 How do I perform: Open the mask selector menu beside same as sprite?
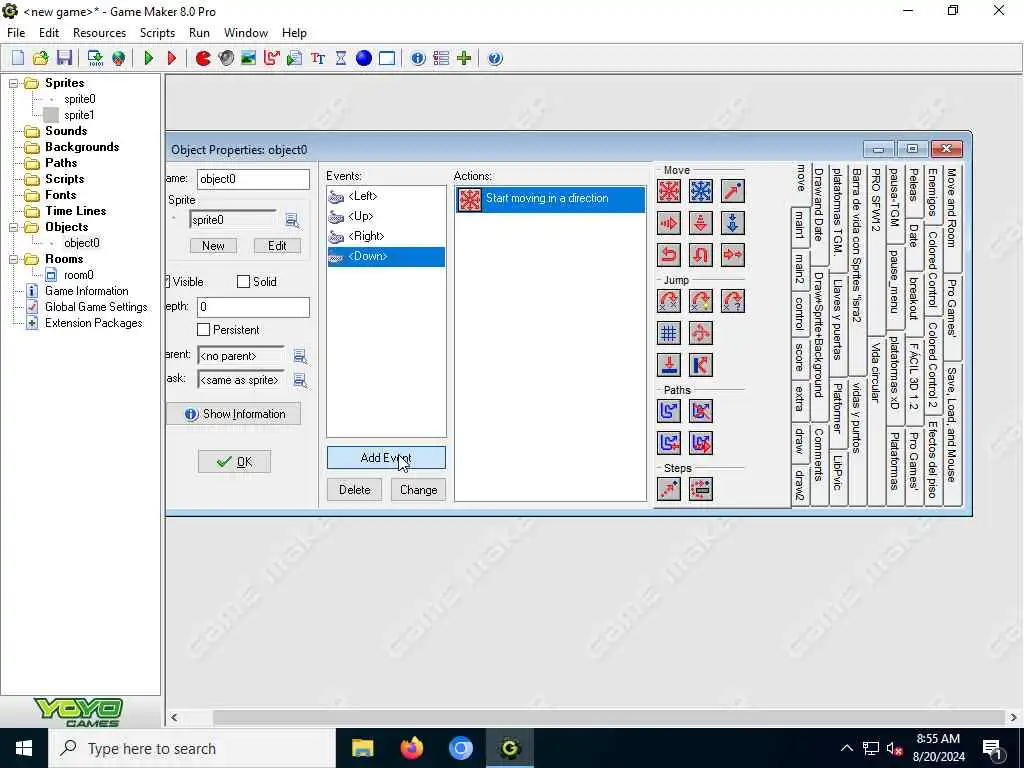(300, 380)
